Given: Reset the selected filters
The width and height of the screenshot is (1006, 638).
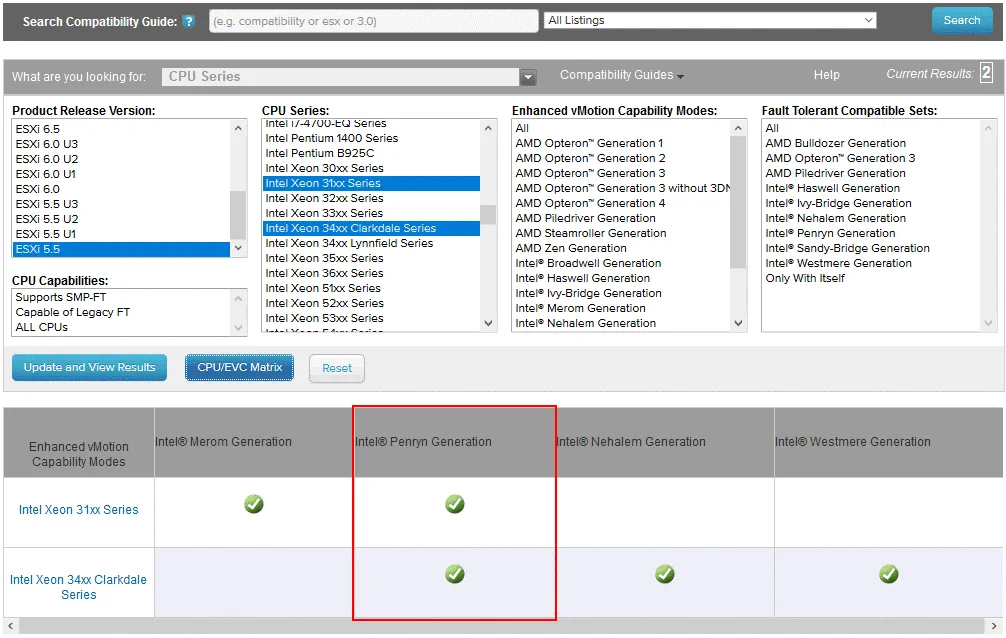Looking at the screenshot, I should pyautogui.click(x=337, y=368).
